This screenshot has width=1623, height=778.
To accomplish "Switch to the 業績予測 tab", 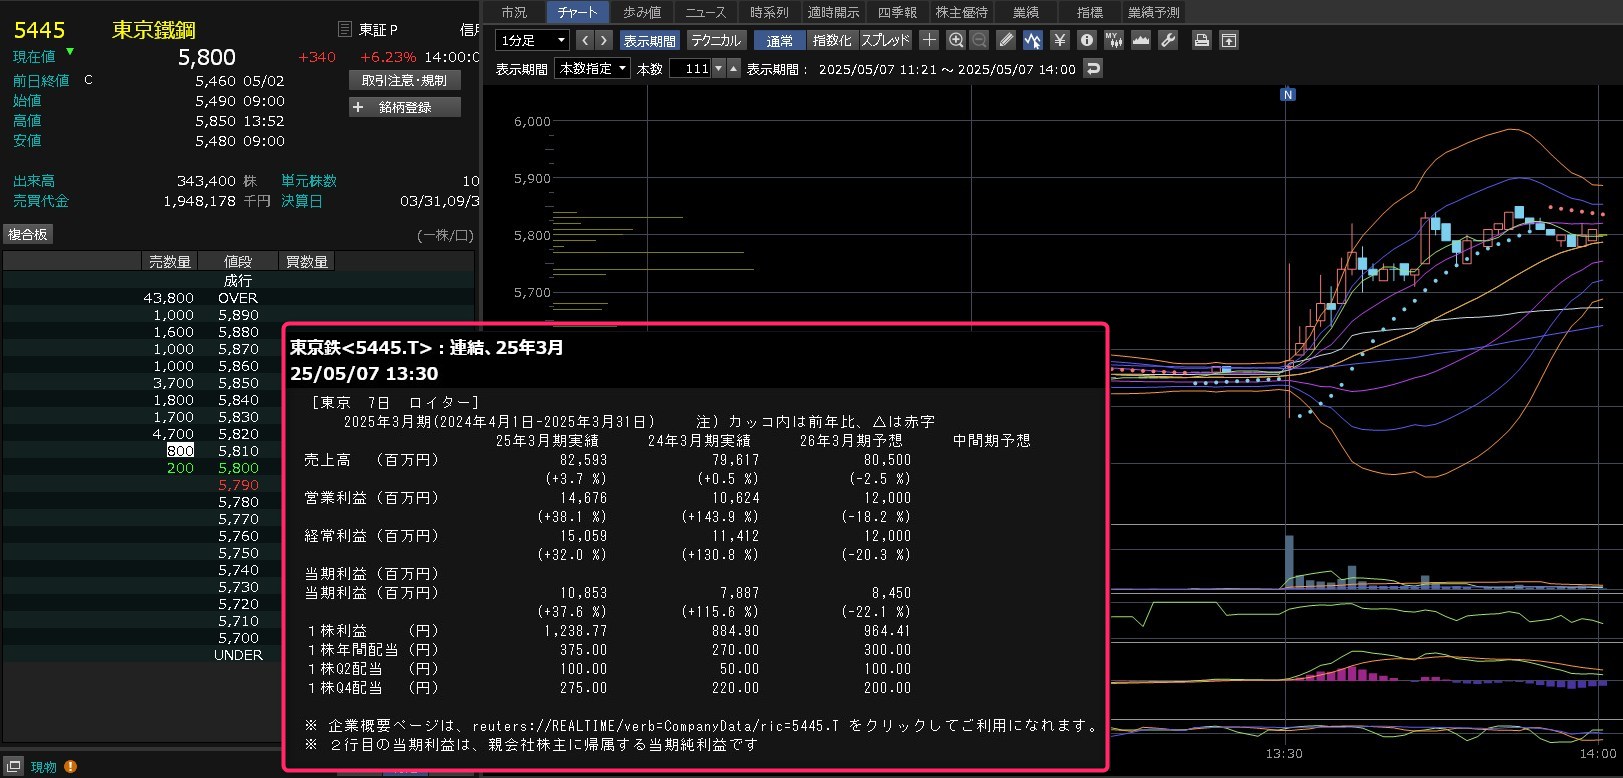I will (1153, 12).
